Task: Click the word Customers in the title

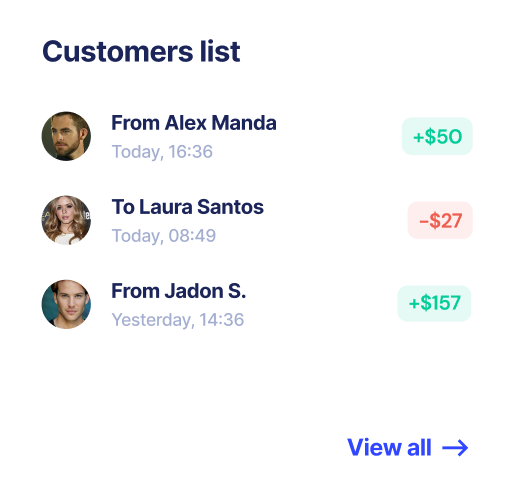Action: pyautogui.click(x=118, y=52)
